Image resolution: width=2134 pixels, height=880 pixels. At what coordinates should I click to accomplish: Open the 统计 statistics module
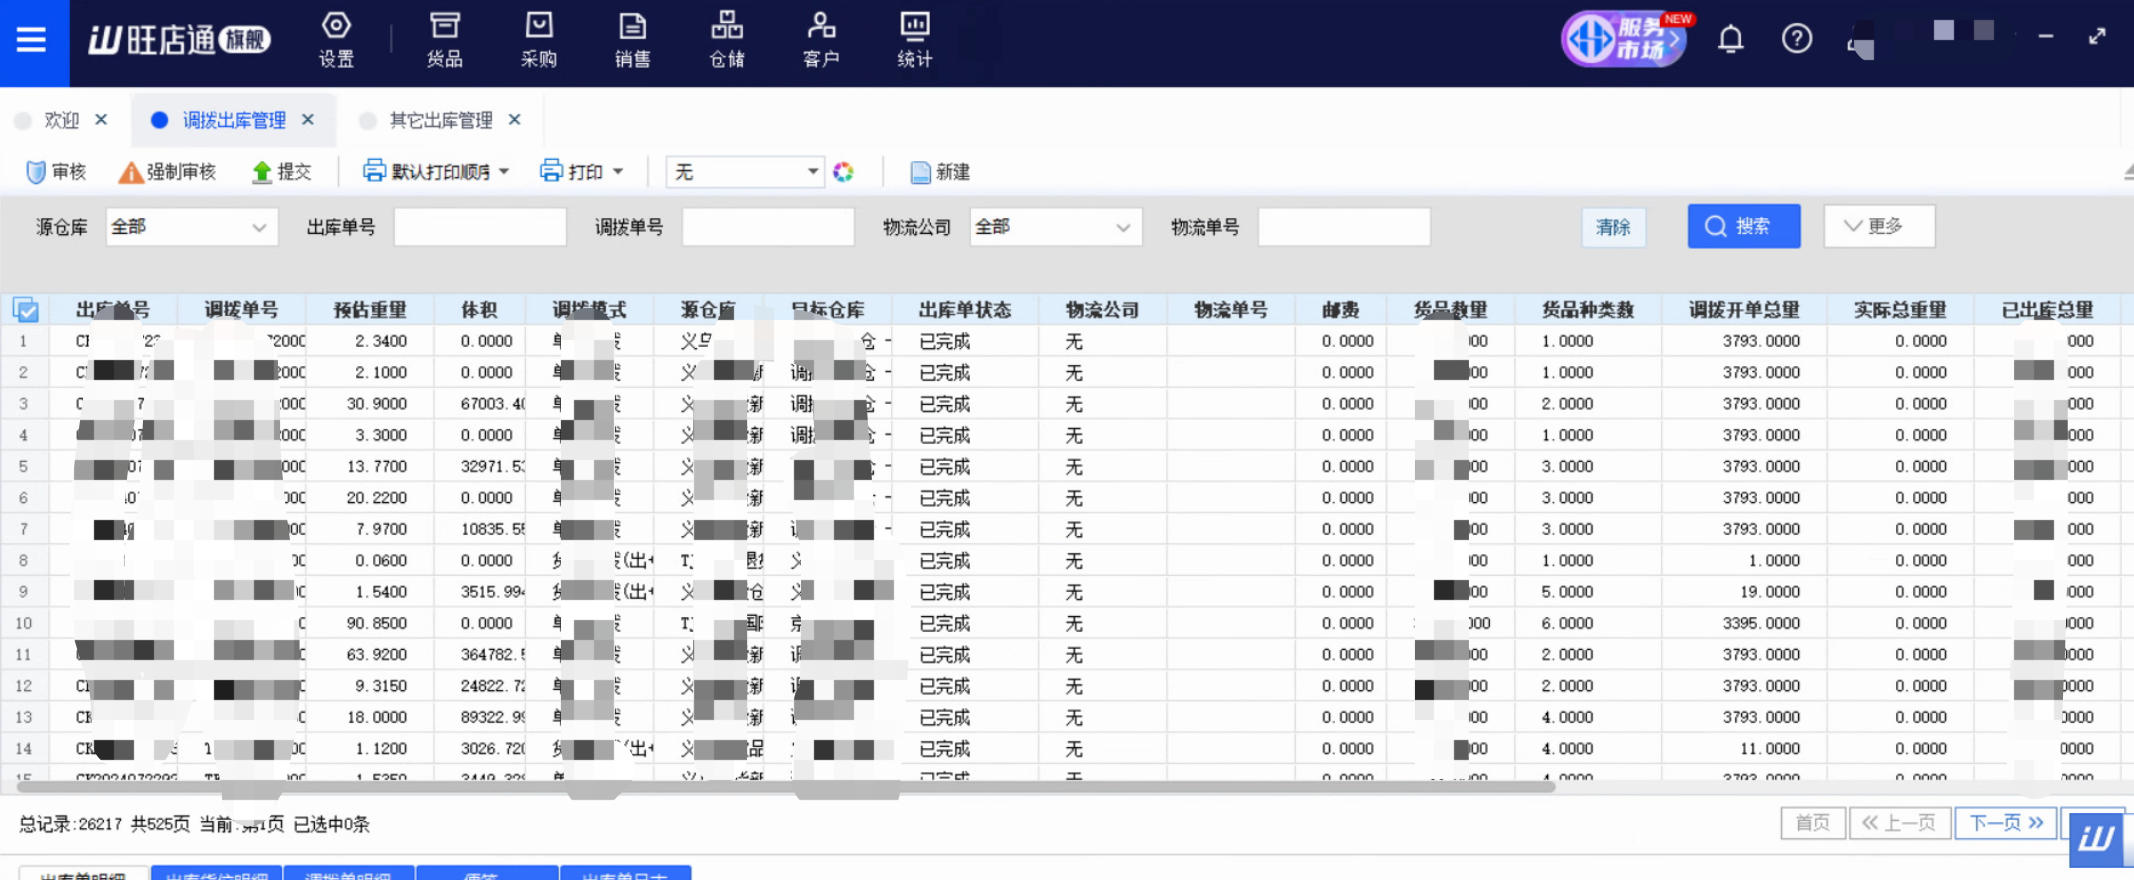914,40
